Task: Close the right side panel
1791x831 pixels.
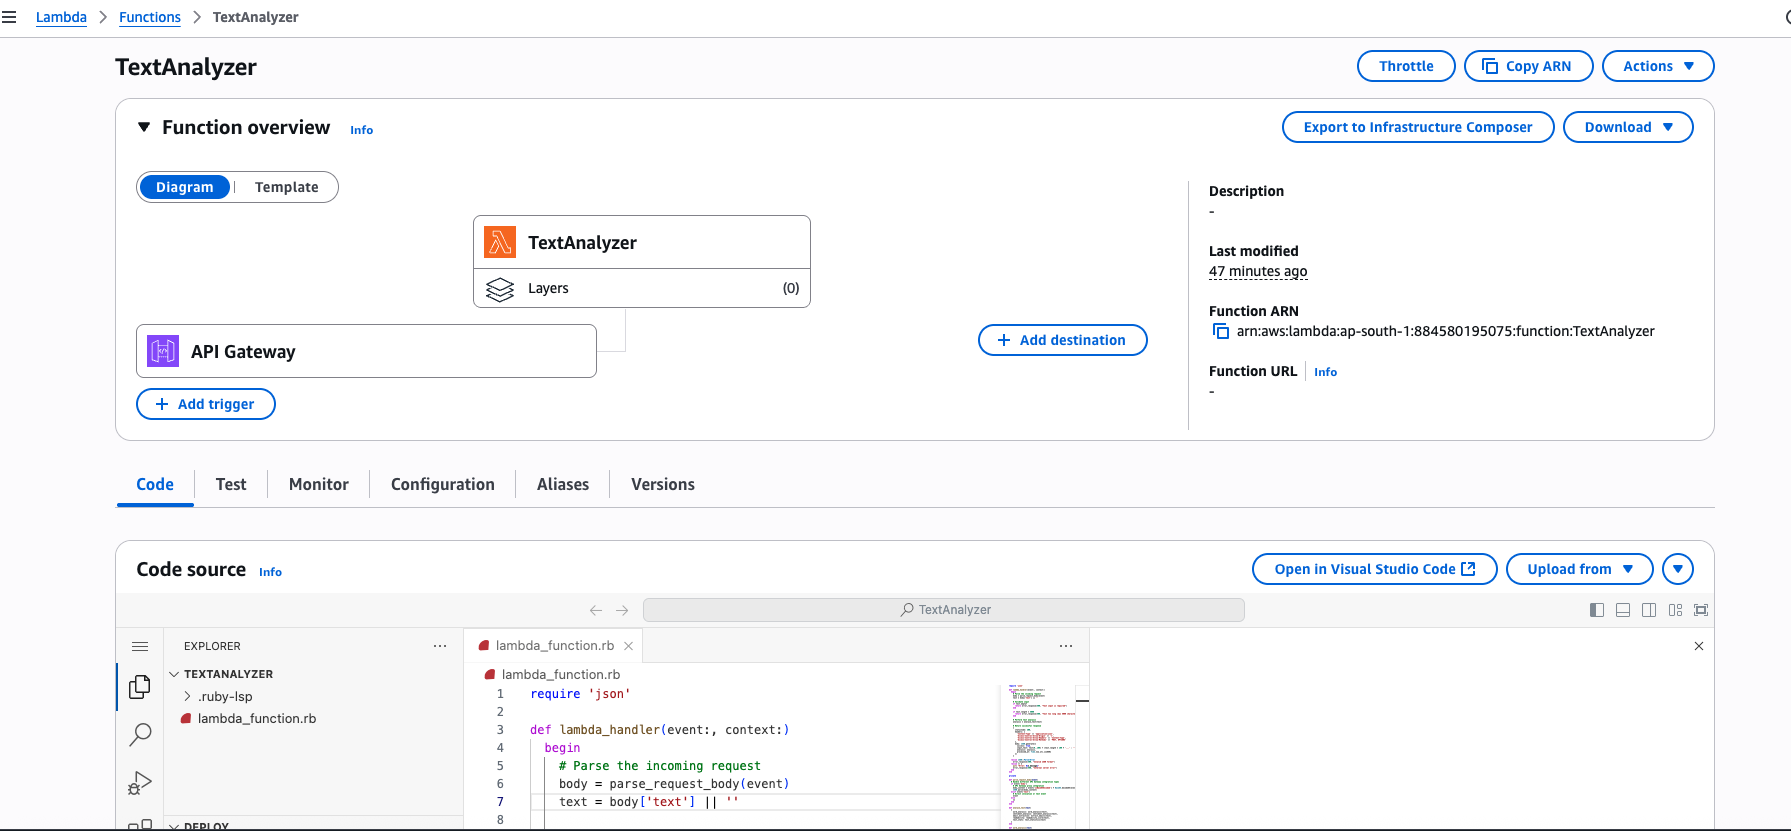Action: [x=1699, y=646]
